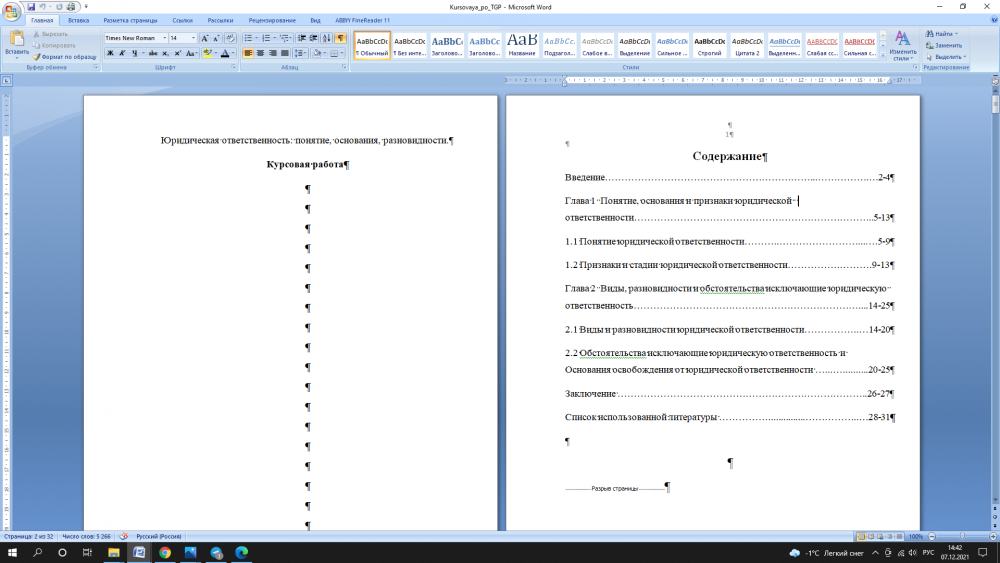Toggle the paragraph marks display

pos(340,38)
